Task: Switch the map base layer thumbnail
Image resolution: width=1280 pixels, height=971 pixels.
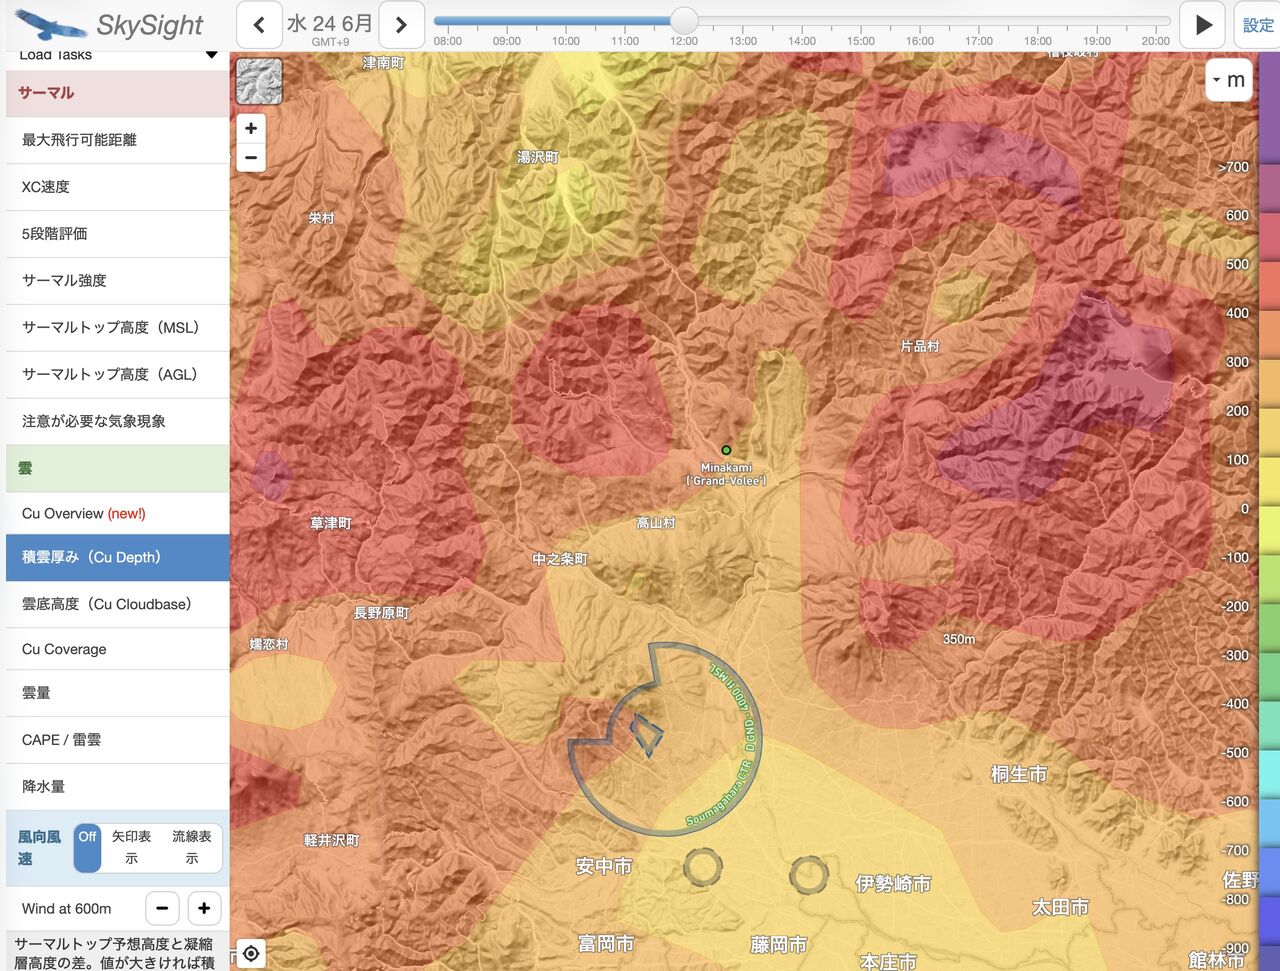Action: 259,81
